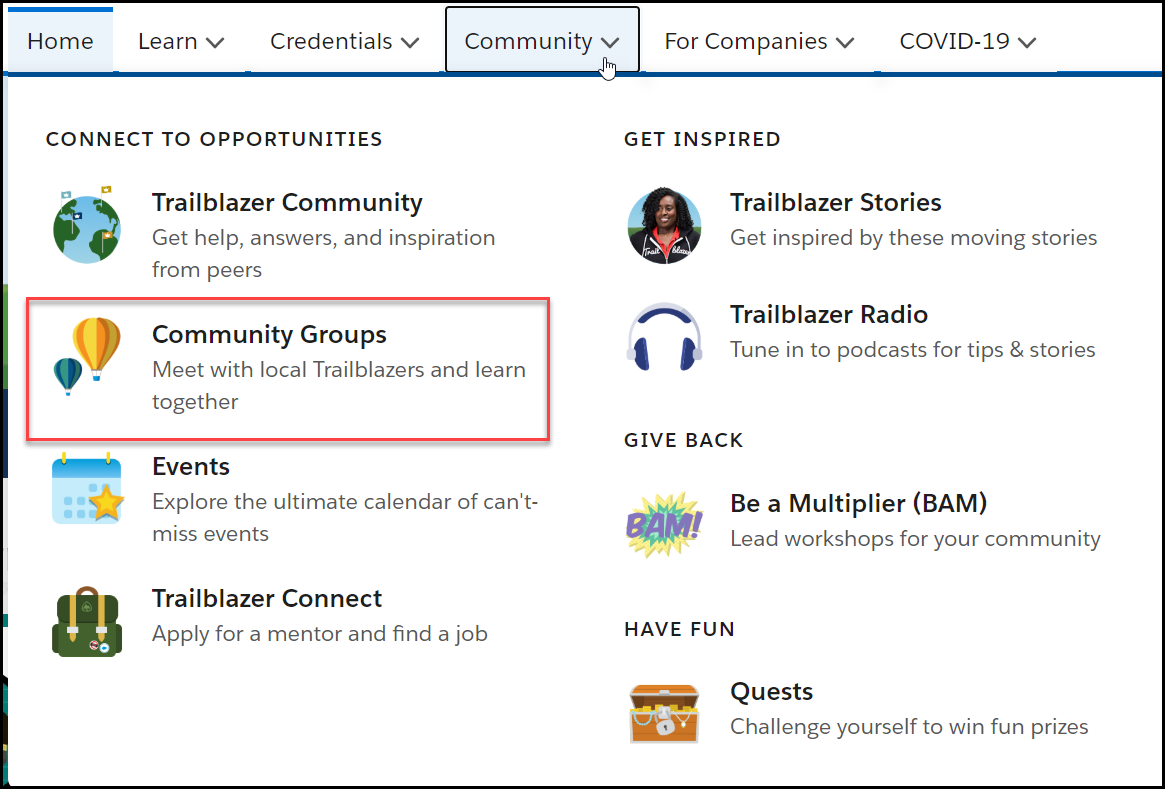Expand the chevron next to Credentials

click(x=409, y=43)
